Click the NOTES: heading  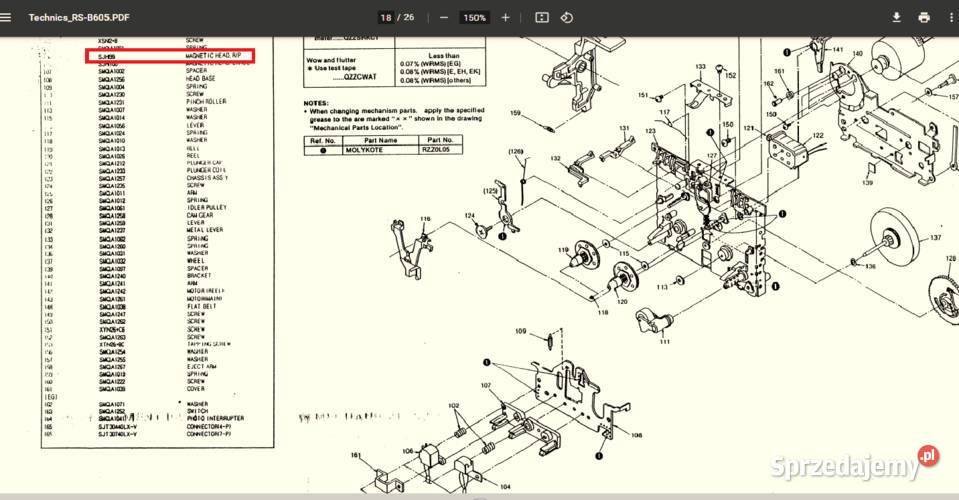tap(316, 103)
